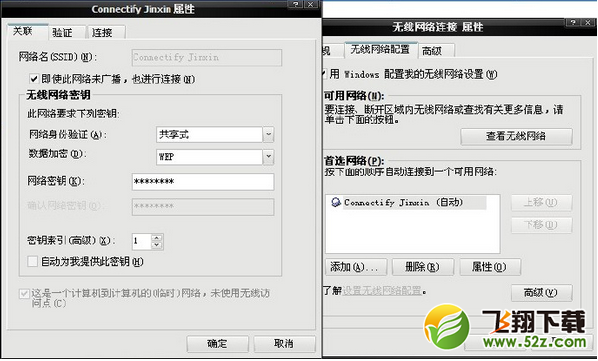The image size is (598, 361).
Task: Click the help icon in Connectify Jinxin 属性 title bar
Action: tap(295, 4)
